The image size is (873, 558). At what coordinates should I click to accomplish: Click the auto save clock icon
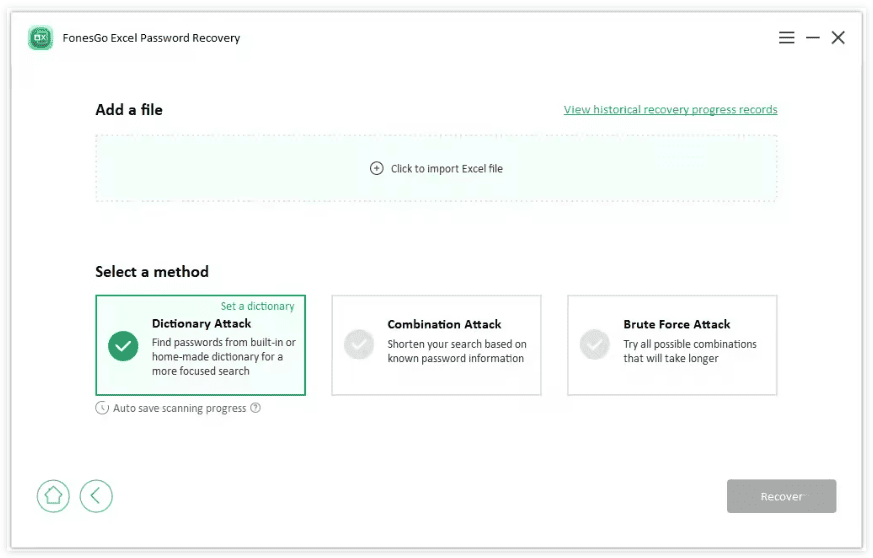tap(102, 408)
